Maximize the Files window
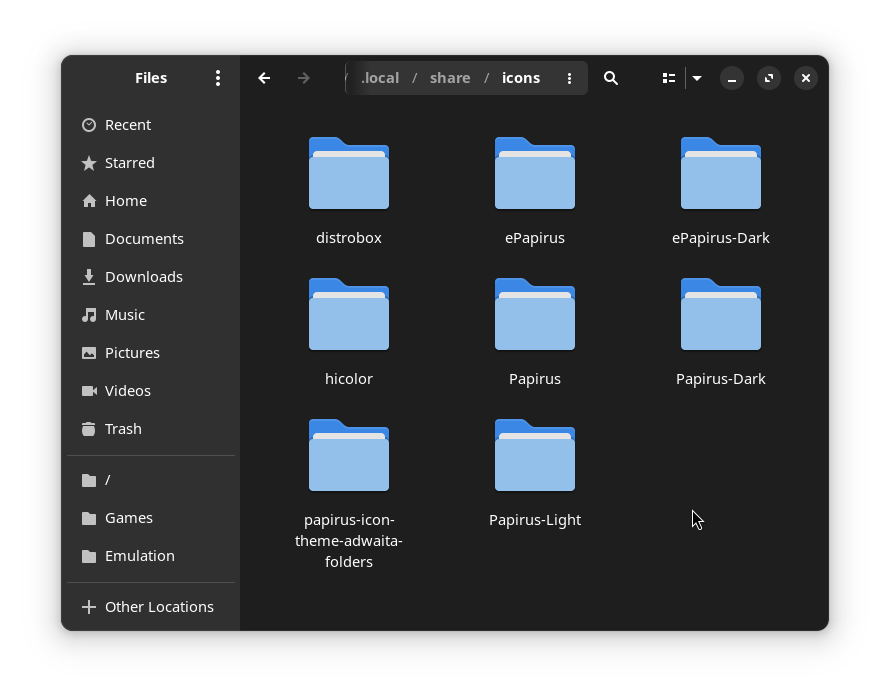The height and width of the screenshot is (698, 890). pos(769,78)
